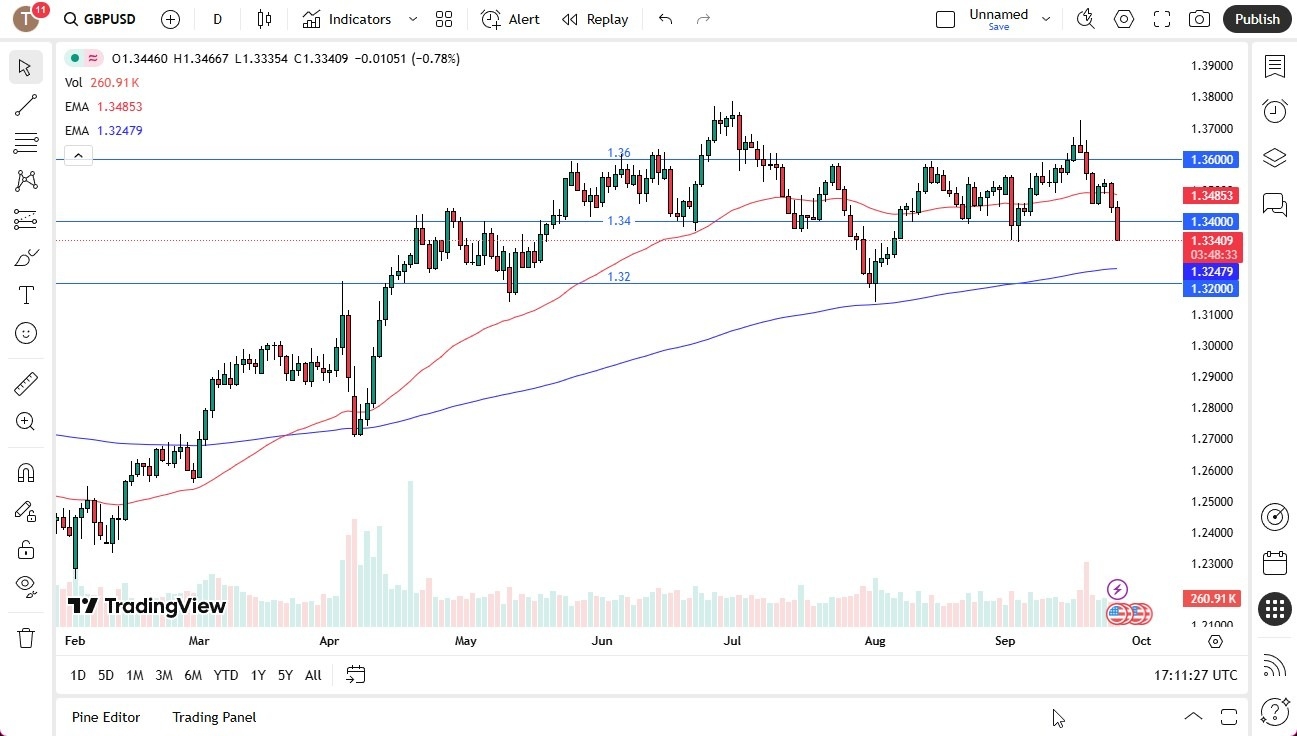Viewport: 1297px width, 736px height.
Task: Open the Object Tree panel on right sidebar
Action: (1274, 158)
